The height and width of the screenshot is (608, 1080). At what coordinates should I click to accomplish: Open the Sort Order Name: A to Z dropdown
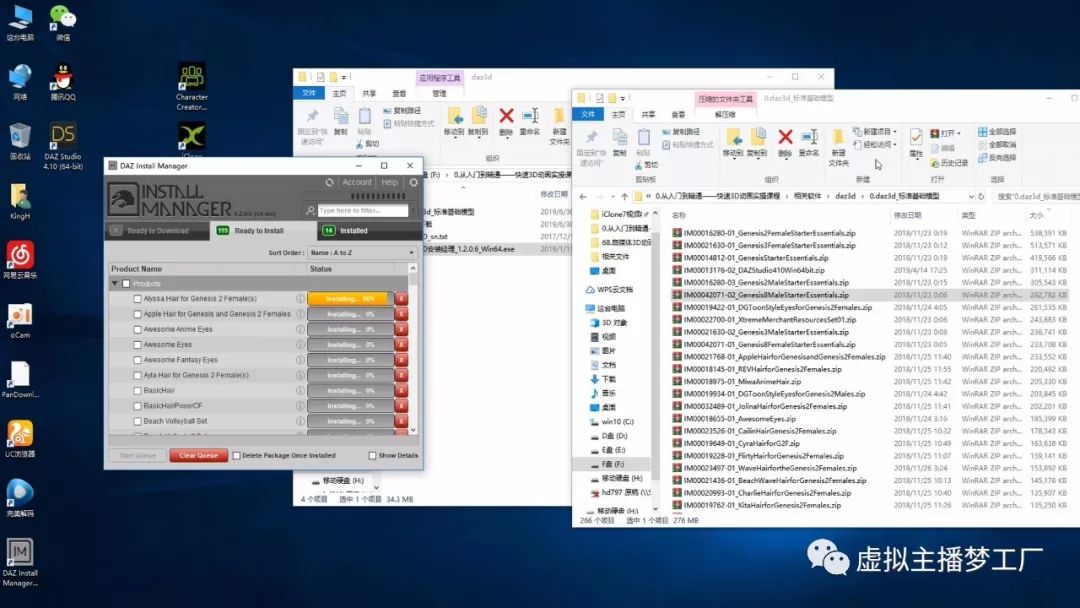(362, 253)
